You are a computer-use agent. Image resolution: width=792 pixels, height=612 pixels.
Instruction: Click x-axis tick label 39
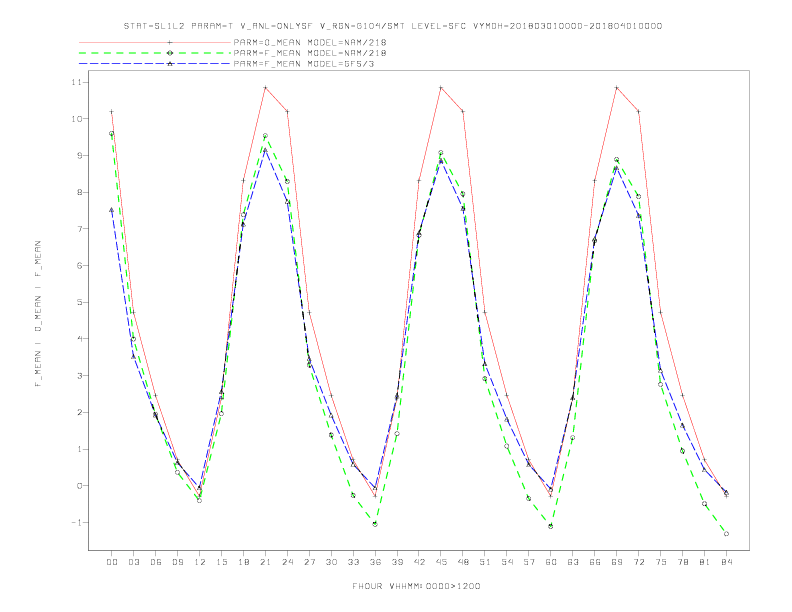click(x=397, y=562)
